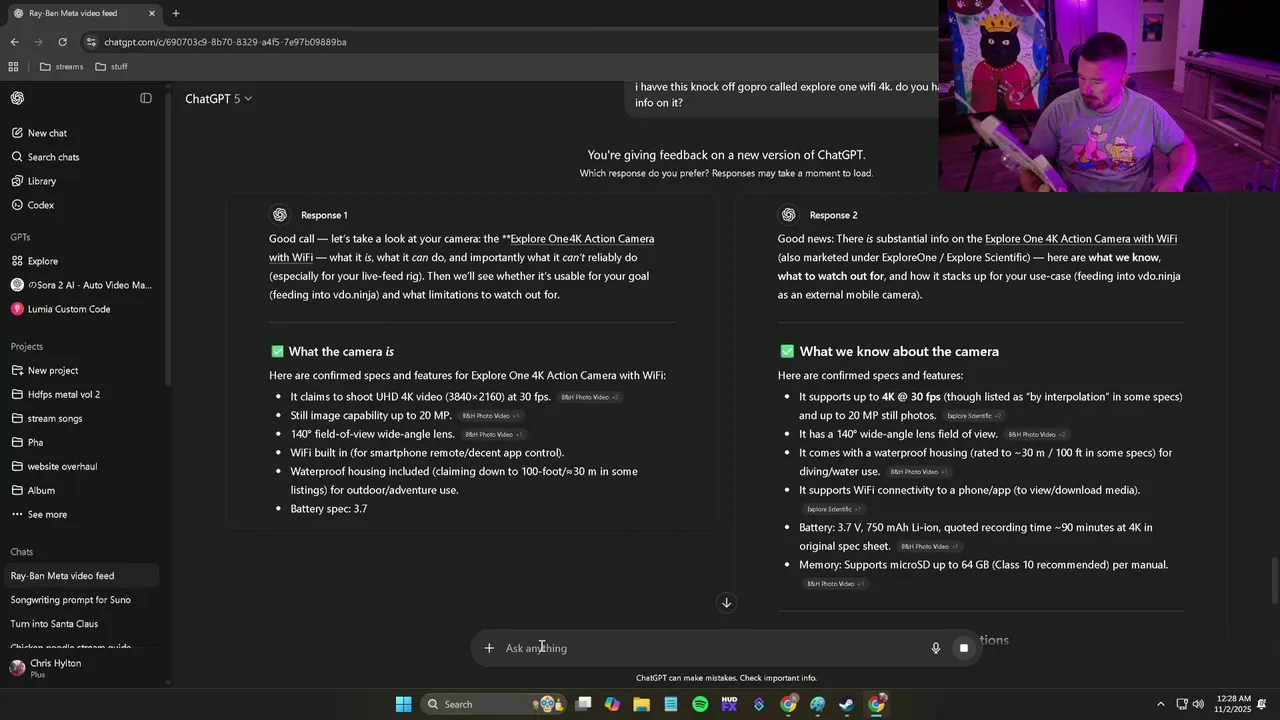Open the Album project
The width and height of the screenshot is (1280, 720).
pos(41,490)
